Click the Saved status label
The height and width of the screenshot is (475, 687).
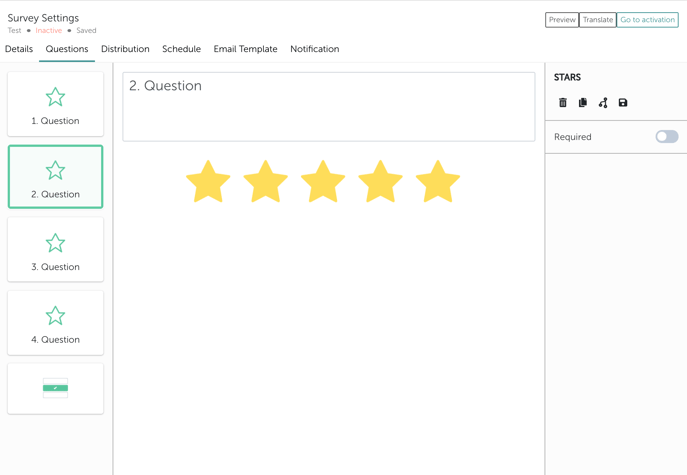pyautogui.click(x=86, y=31)
